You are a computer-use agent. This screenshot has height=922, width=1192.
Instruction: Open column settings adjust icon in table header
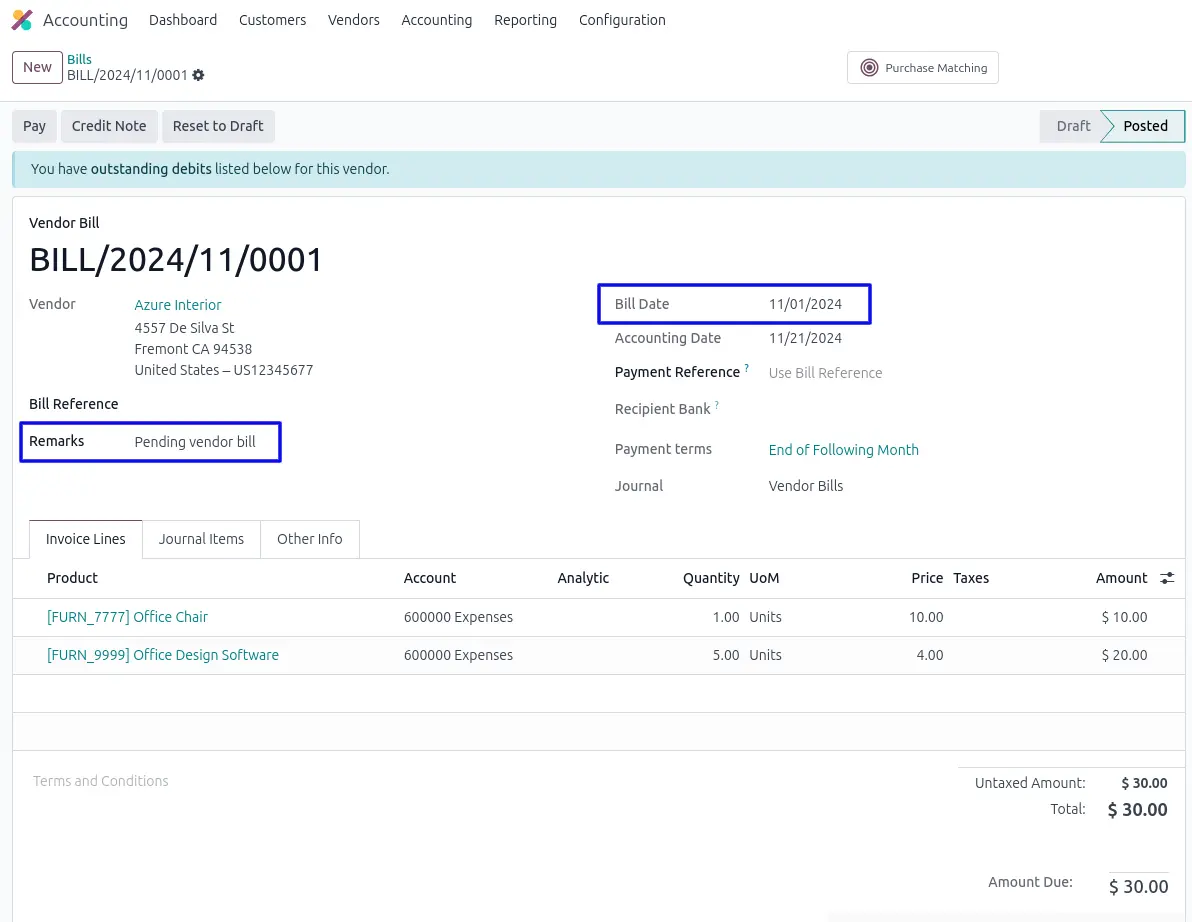[x=1167, y=578]
